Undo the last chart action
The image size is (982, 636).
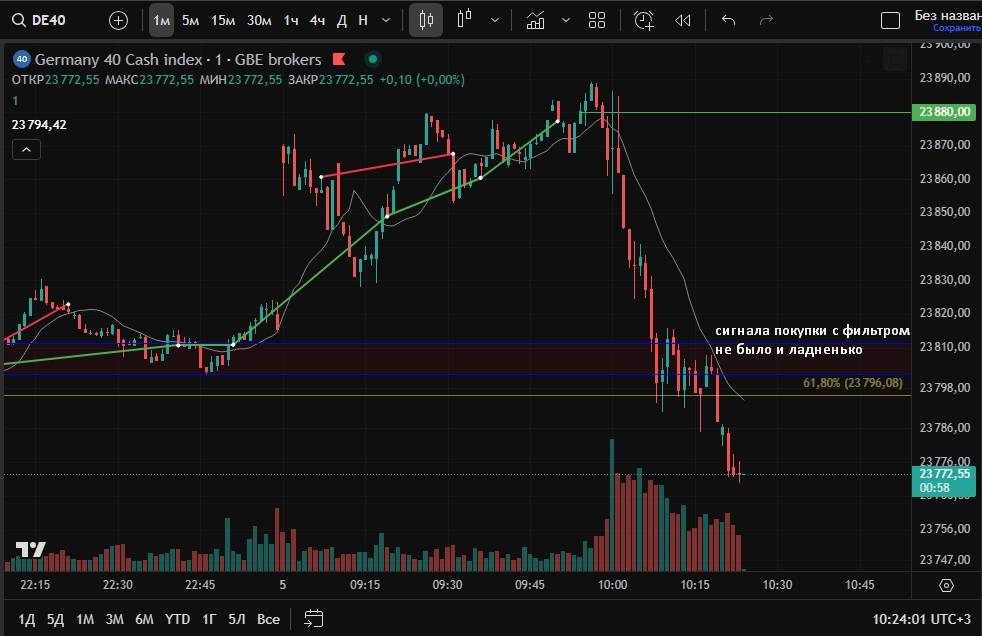click(728, 20)
